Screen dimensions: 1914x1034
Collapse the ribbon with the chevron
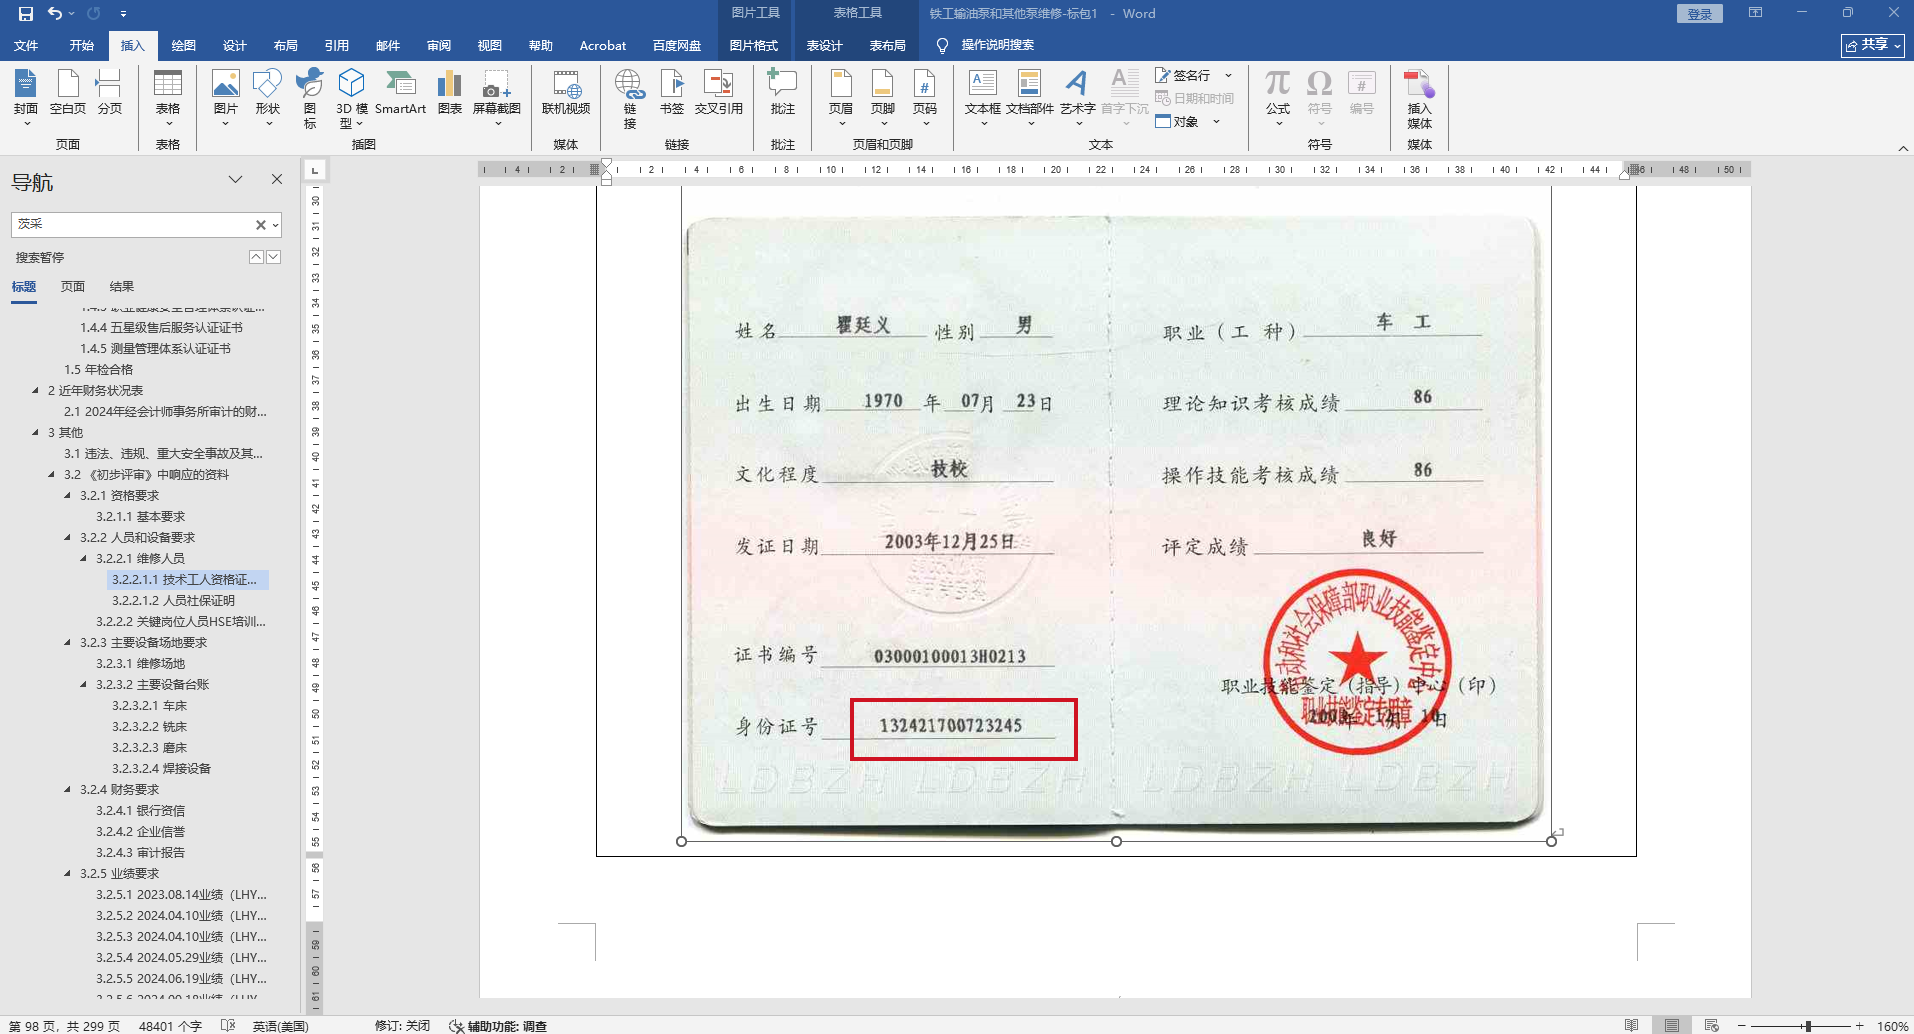click(1903, 148)
